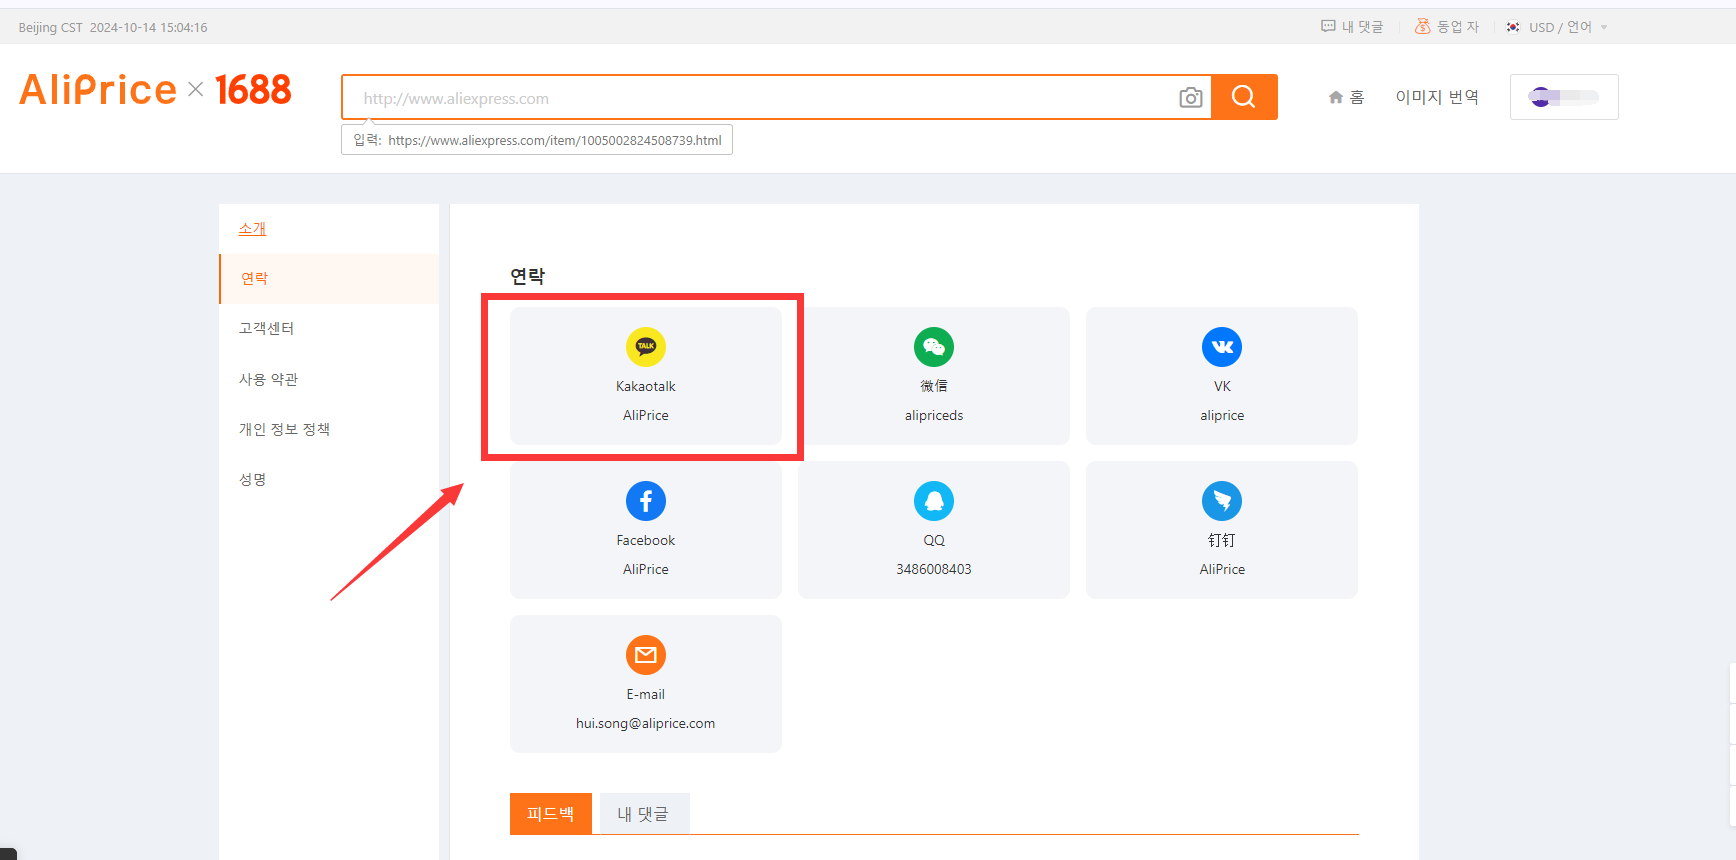1736x860 pixels.
Task: Click the home icon beside 홈
Action: (x=1335, y=97)
